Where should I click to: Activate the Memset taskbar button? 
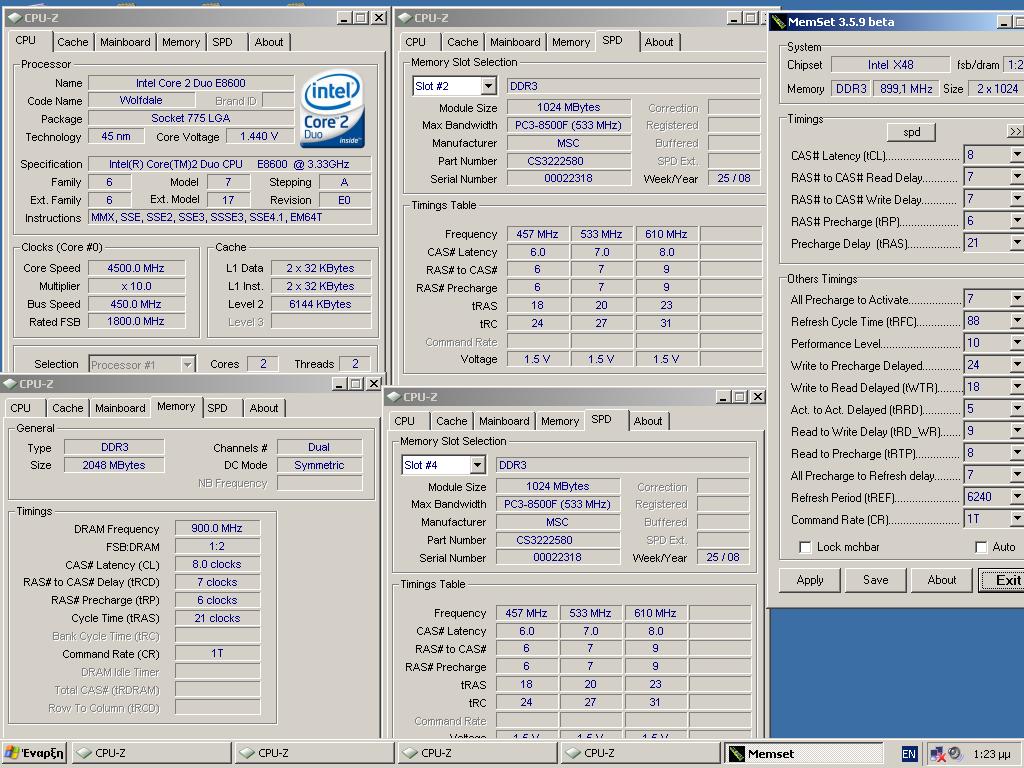point(803,753)
